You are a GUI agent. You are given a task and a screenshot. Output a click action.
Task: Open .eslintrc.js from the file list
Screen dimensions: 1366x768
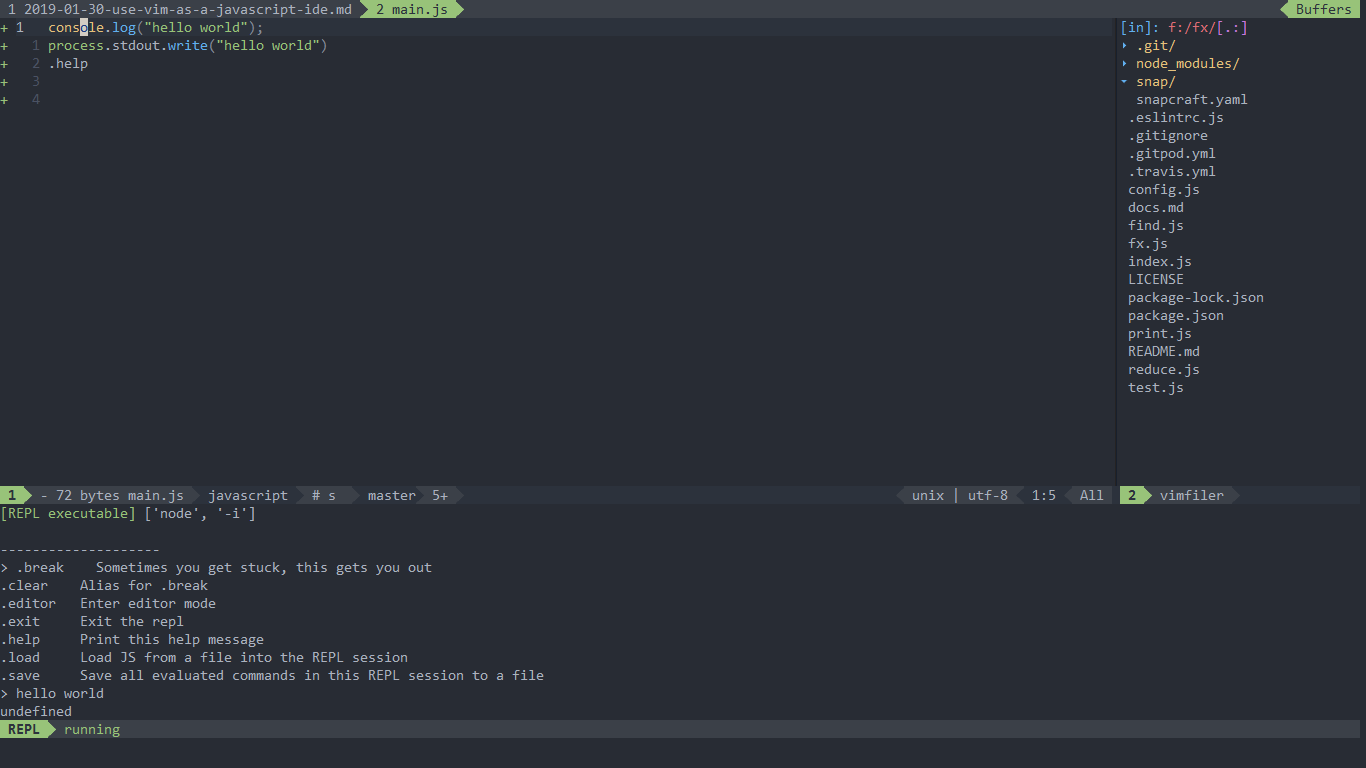[x=1176, y=117]
